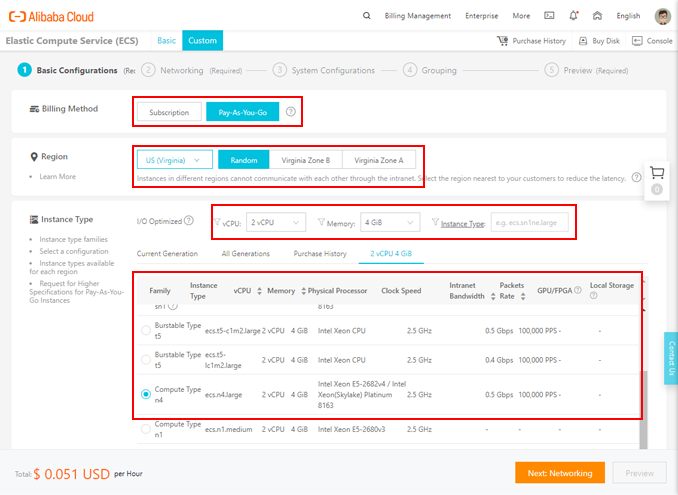Select Virginia Zone B
The height and width of the screenshot is (495, 678).
click(306, 160)
